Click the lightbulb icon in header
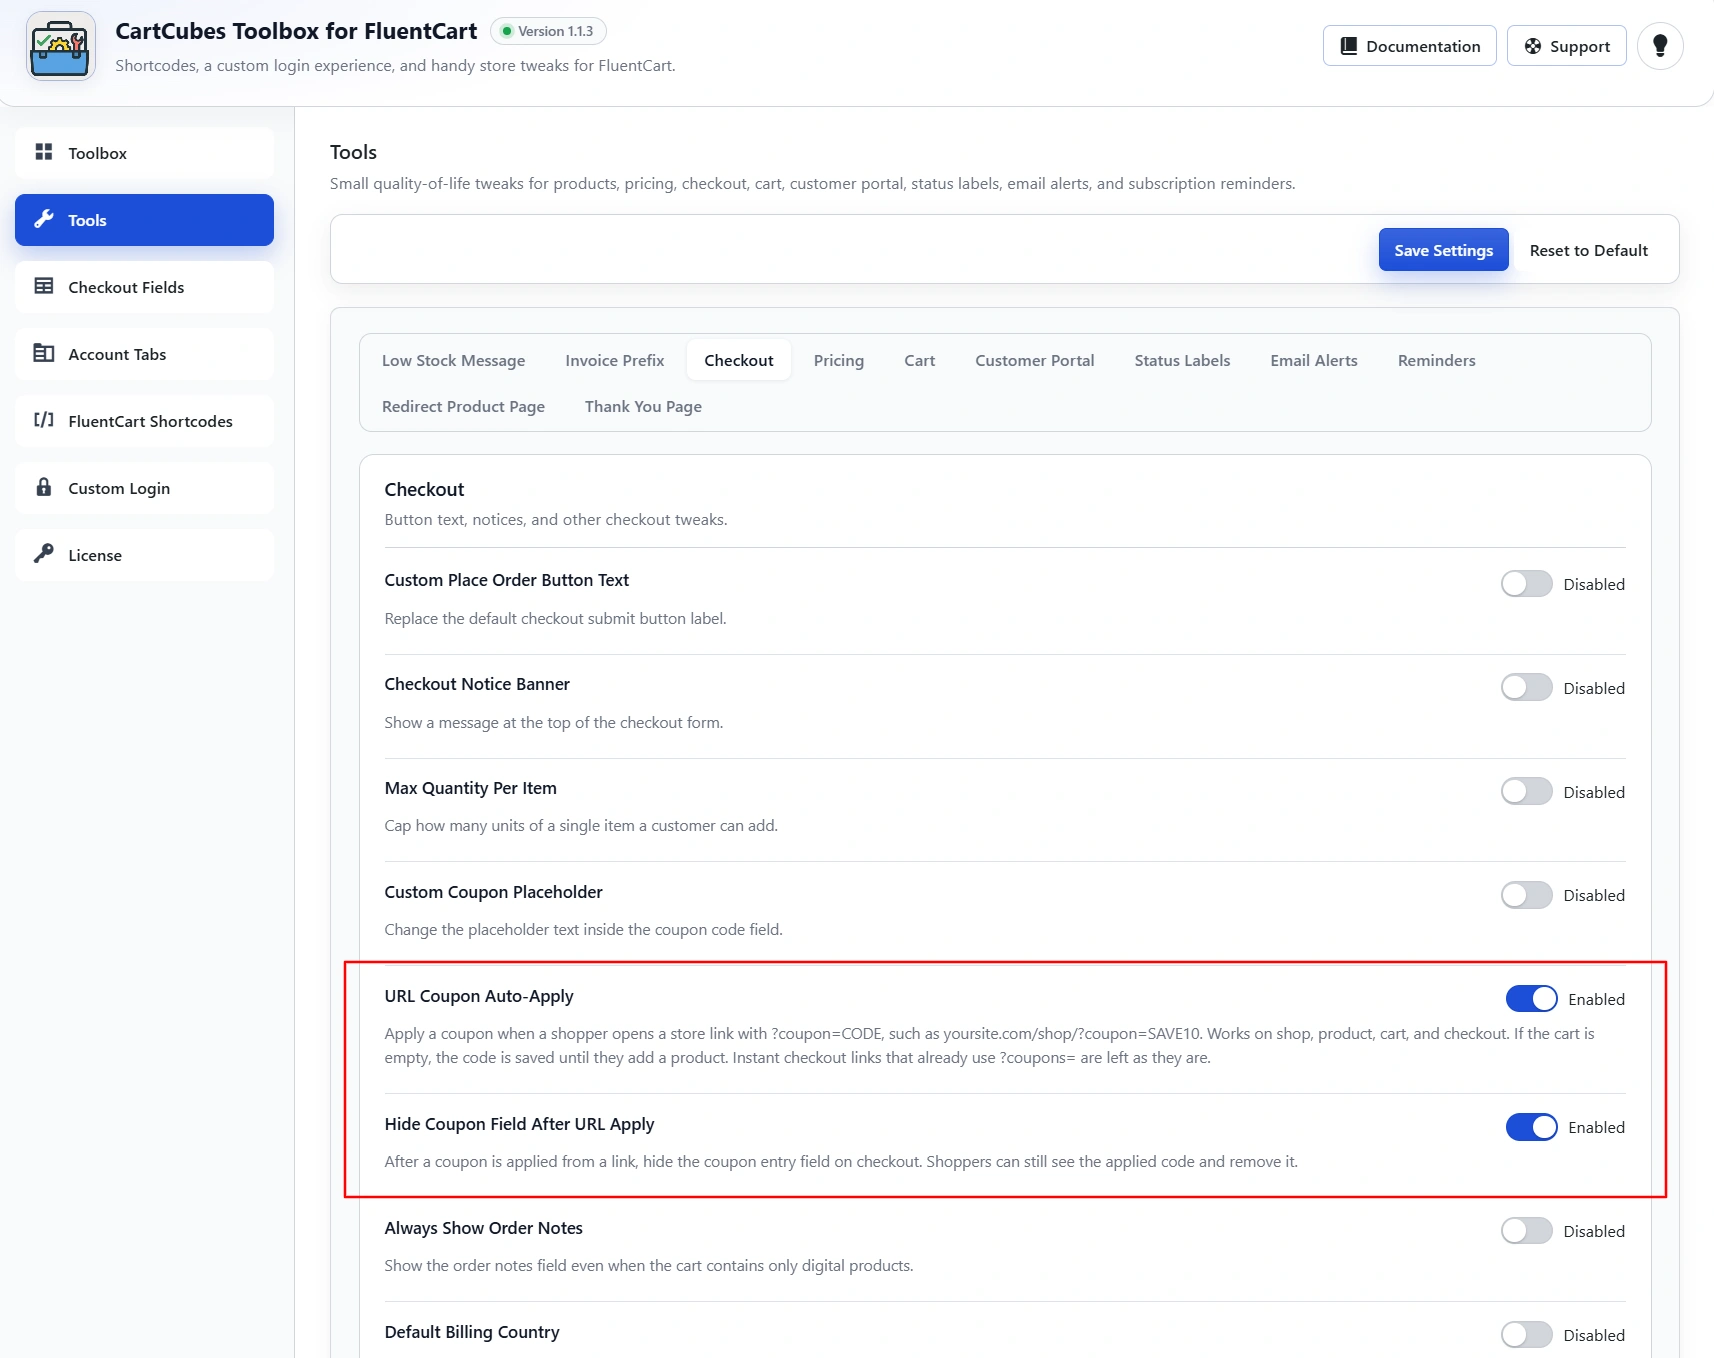 (x=1660, y=46)
